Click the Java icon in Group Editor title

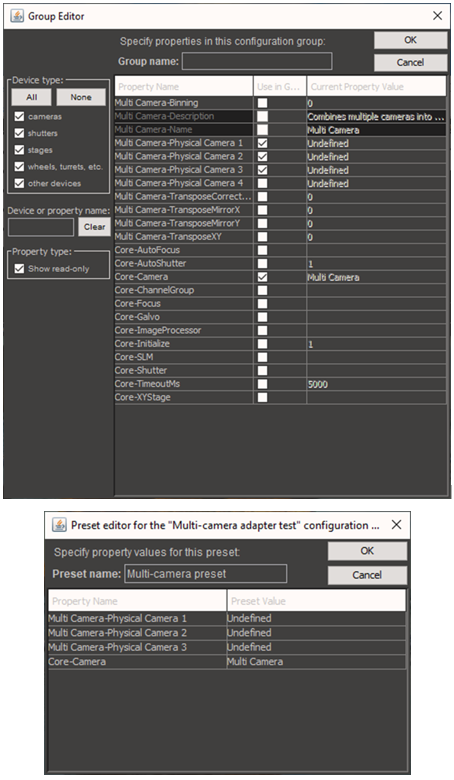pos(17,16)
